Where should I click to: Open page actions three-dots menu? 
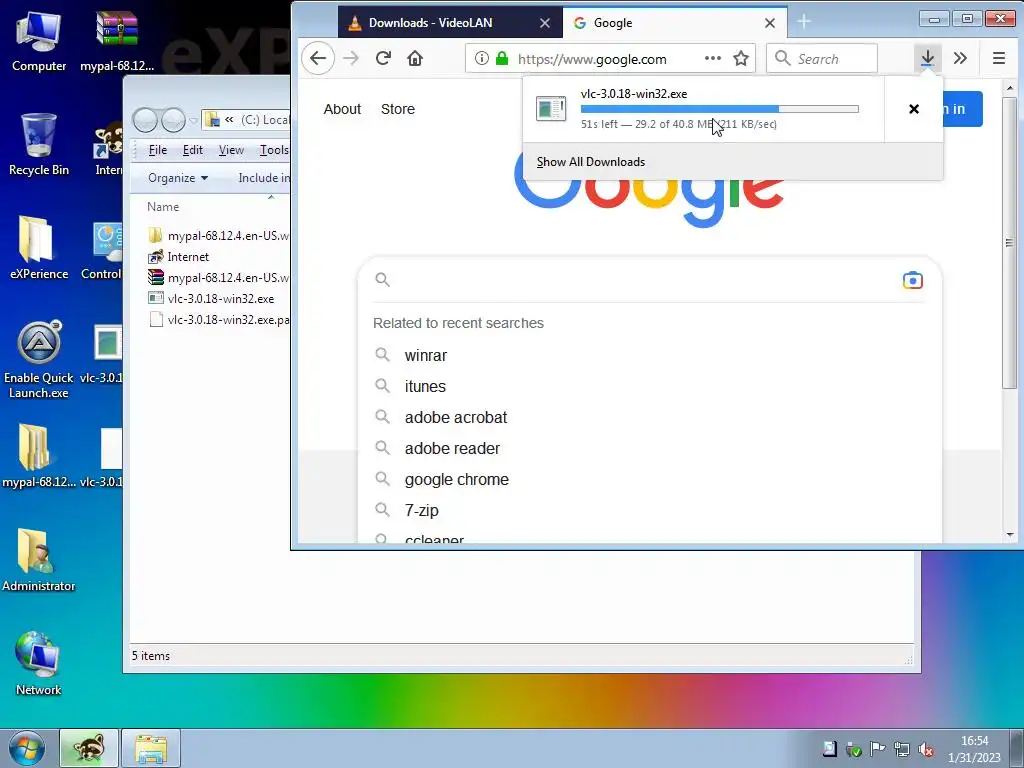tap(712, 59)
